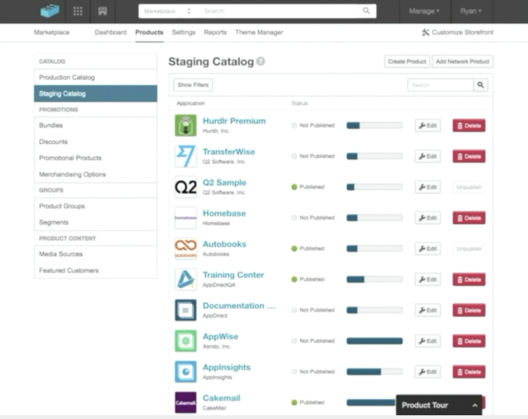Open the Ryan user menu
The image size is (528, 419).
point(471,11)
